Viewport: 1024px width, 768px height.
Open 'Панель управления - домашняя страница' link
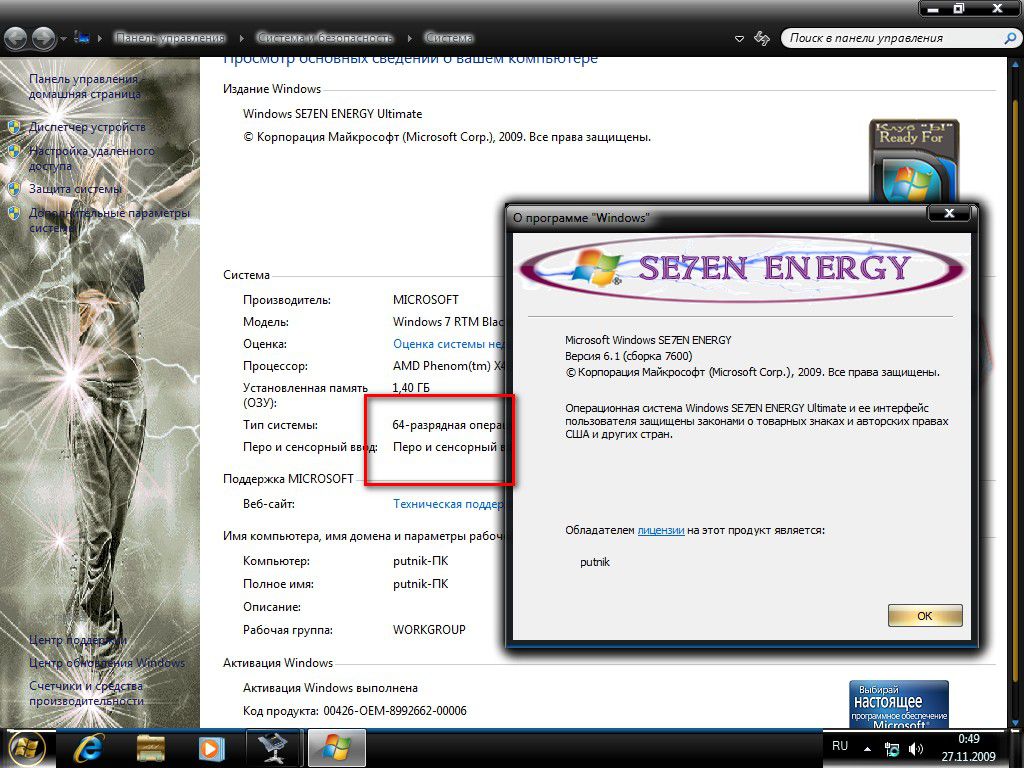(x=84, y=86)
